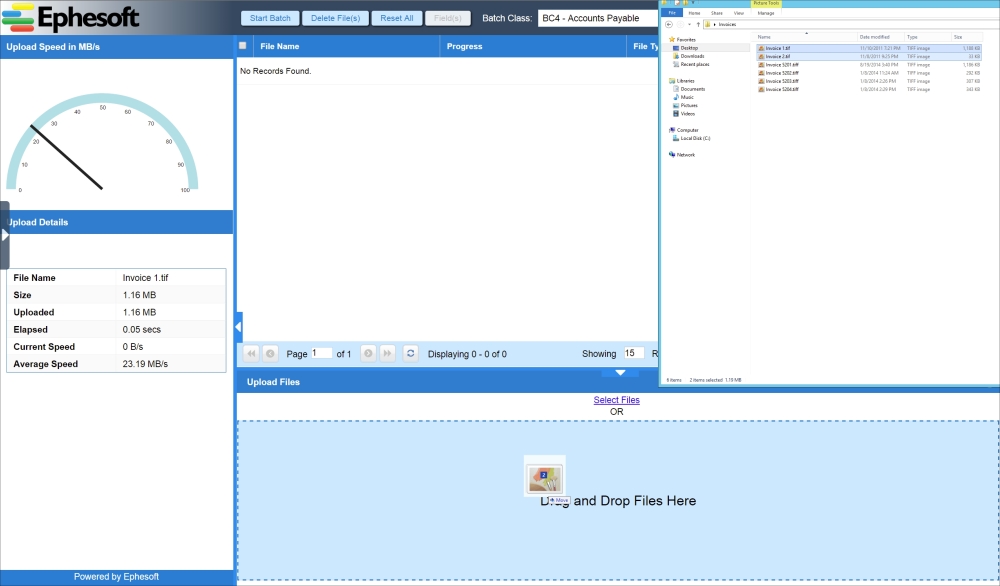Click inside the Page number input field
The width and height of the screenshot is (1000, 586).
[x=322, y=353]
